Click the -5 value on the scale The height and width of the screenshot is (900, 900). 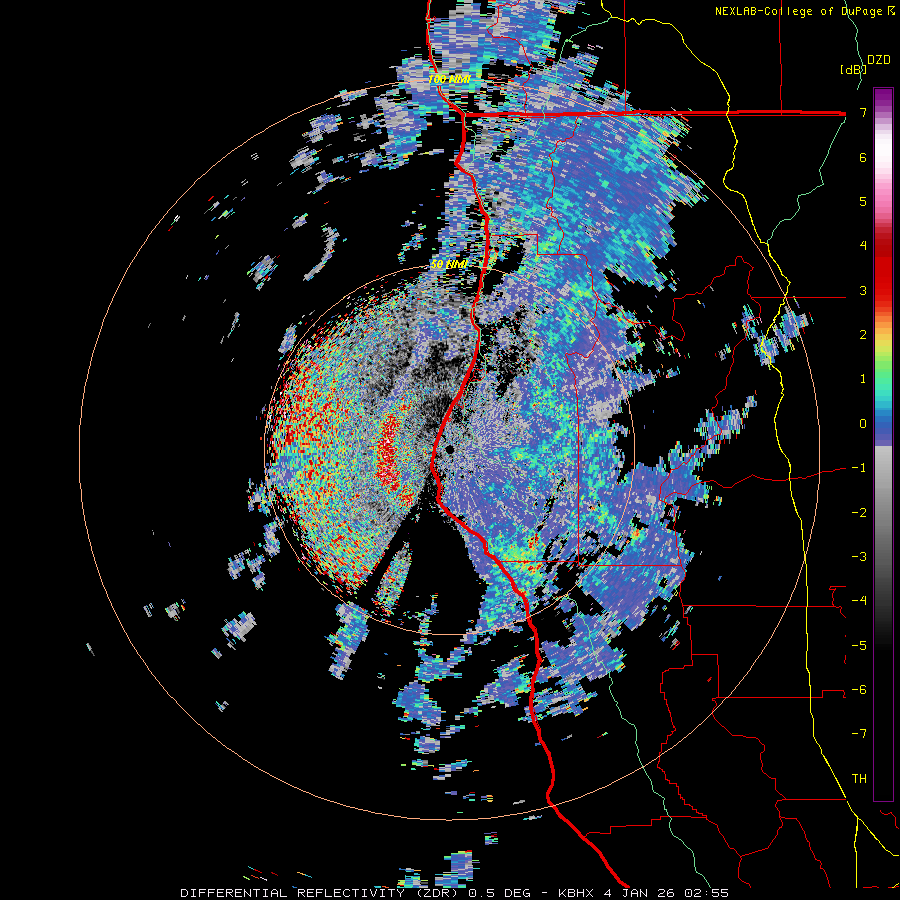(x=859, y=646)
